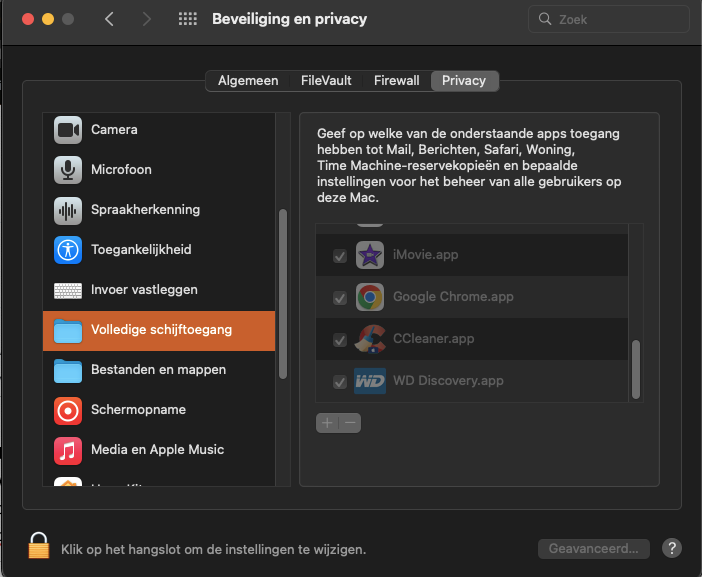Minimize the window with the yellow button
The width and height of the screenshot is (702, 577).
tap(48, 19)
